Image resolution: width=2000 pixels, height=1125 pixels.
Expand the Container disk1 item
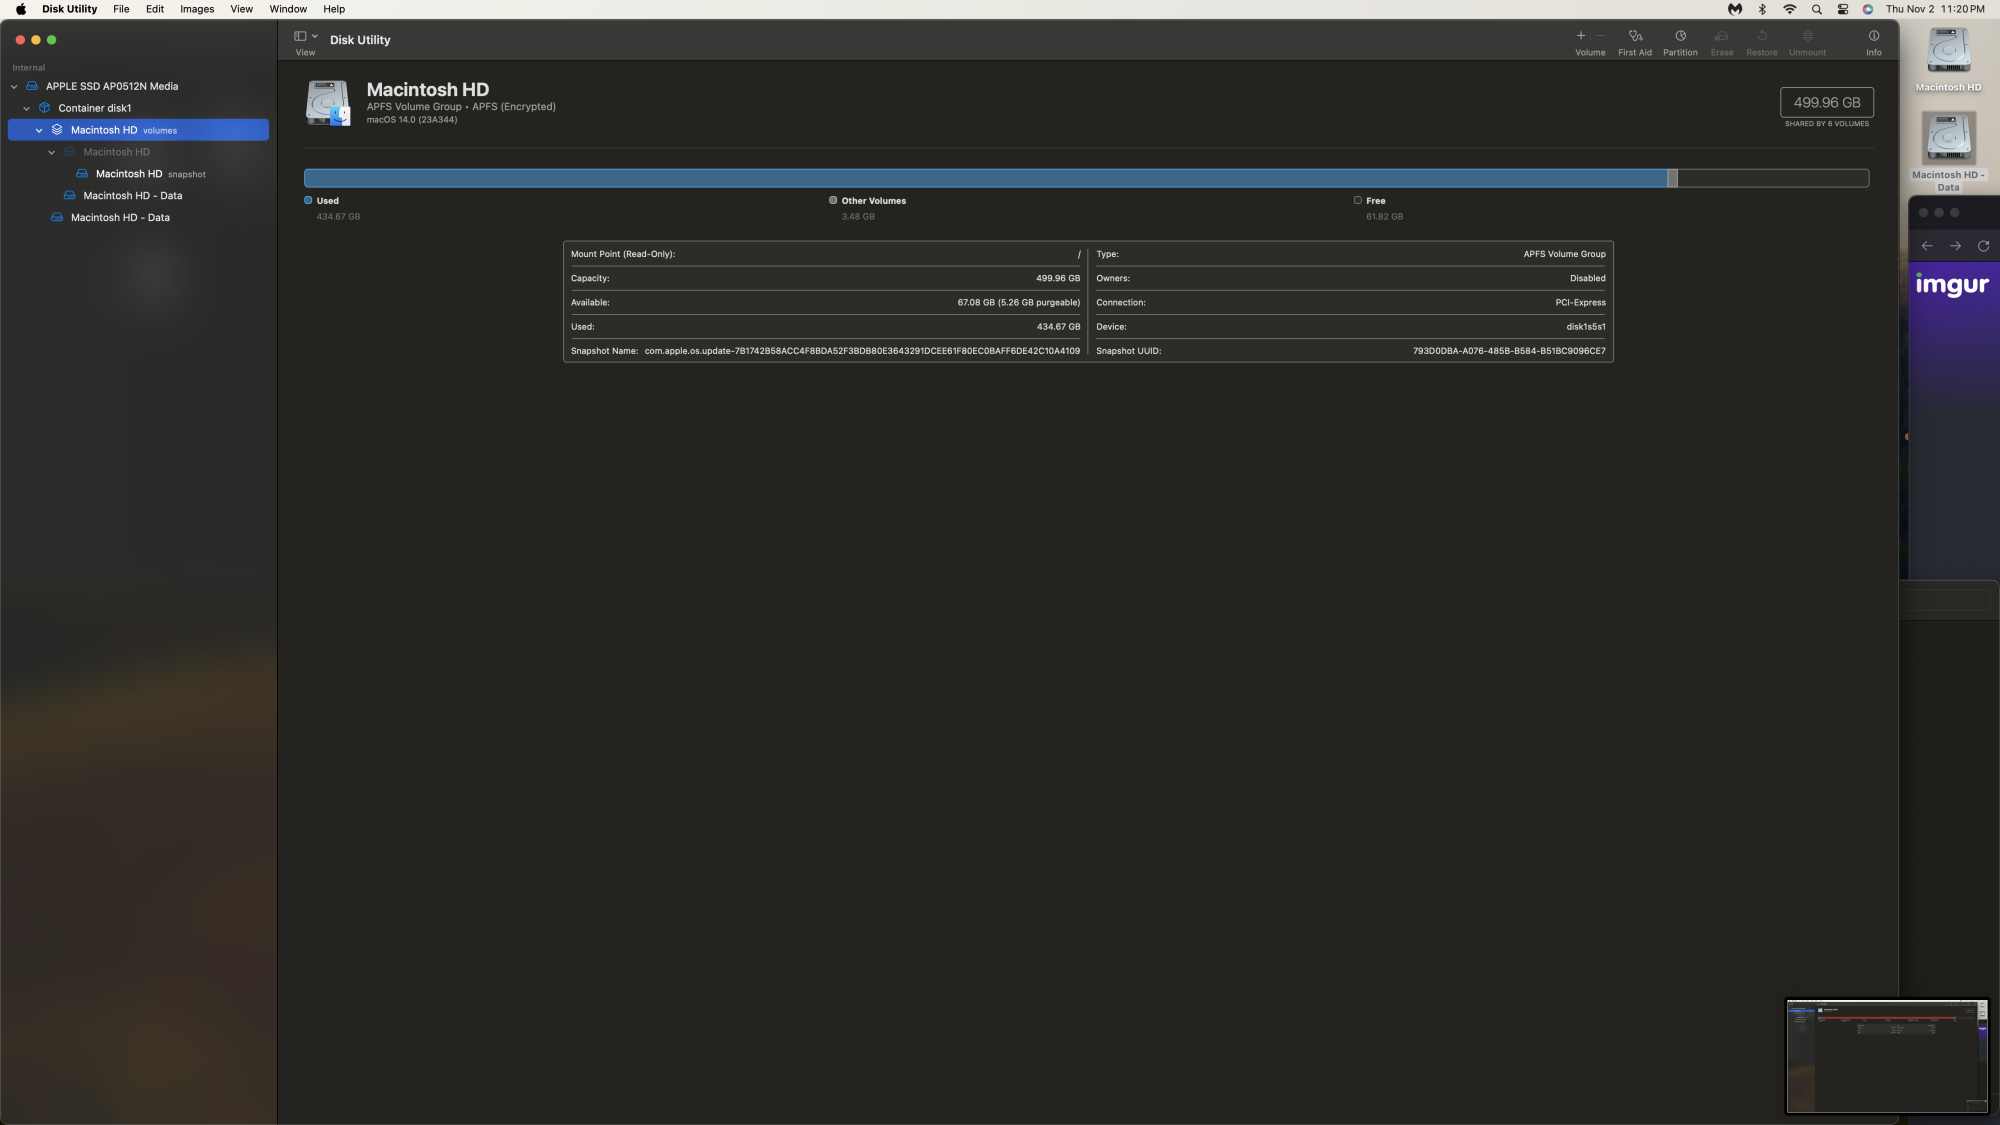click(26, 107)
